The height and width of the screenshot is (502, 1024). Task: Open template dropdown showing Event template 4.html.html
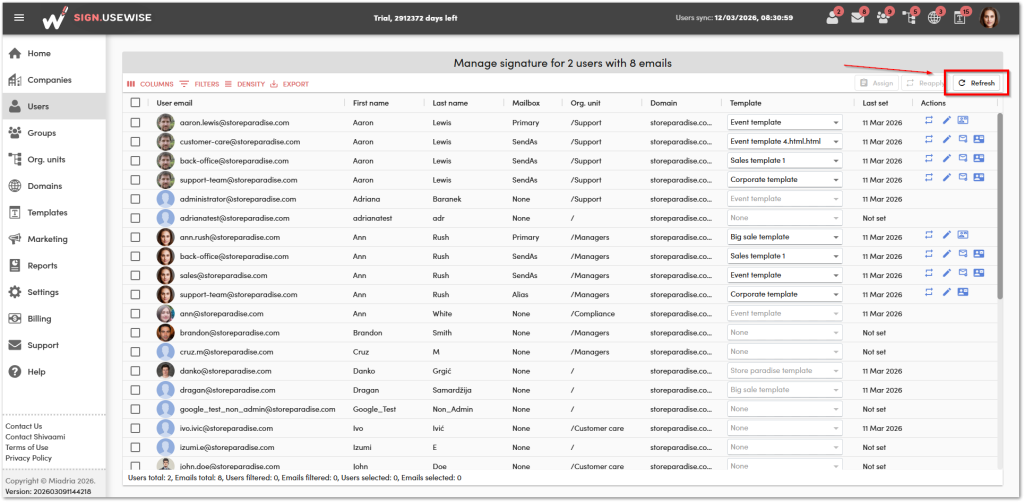(x=784, y=141)
